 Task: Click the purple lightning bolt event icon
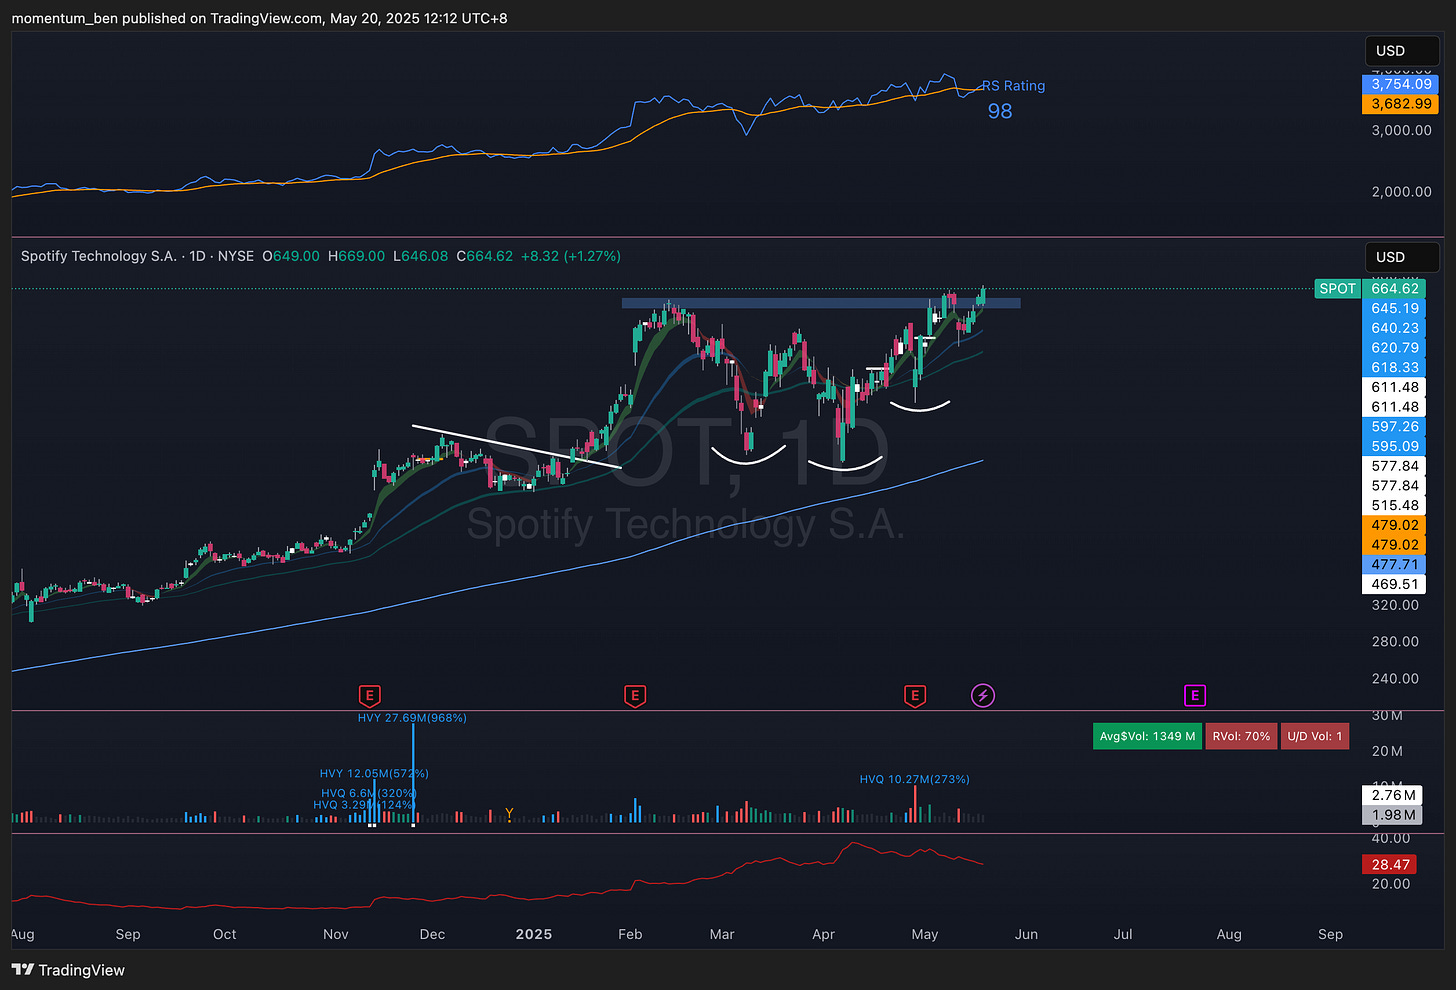pos(983,695)
